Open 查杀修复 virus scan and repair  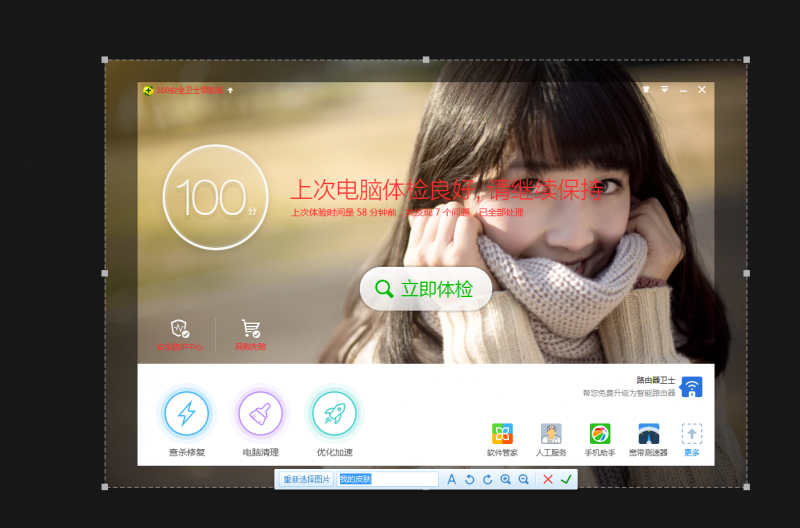(x=187, y=414)
